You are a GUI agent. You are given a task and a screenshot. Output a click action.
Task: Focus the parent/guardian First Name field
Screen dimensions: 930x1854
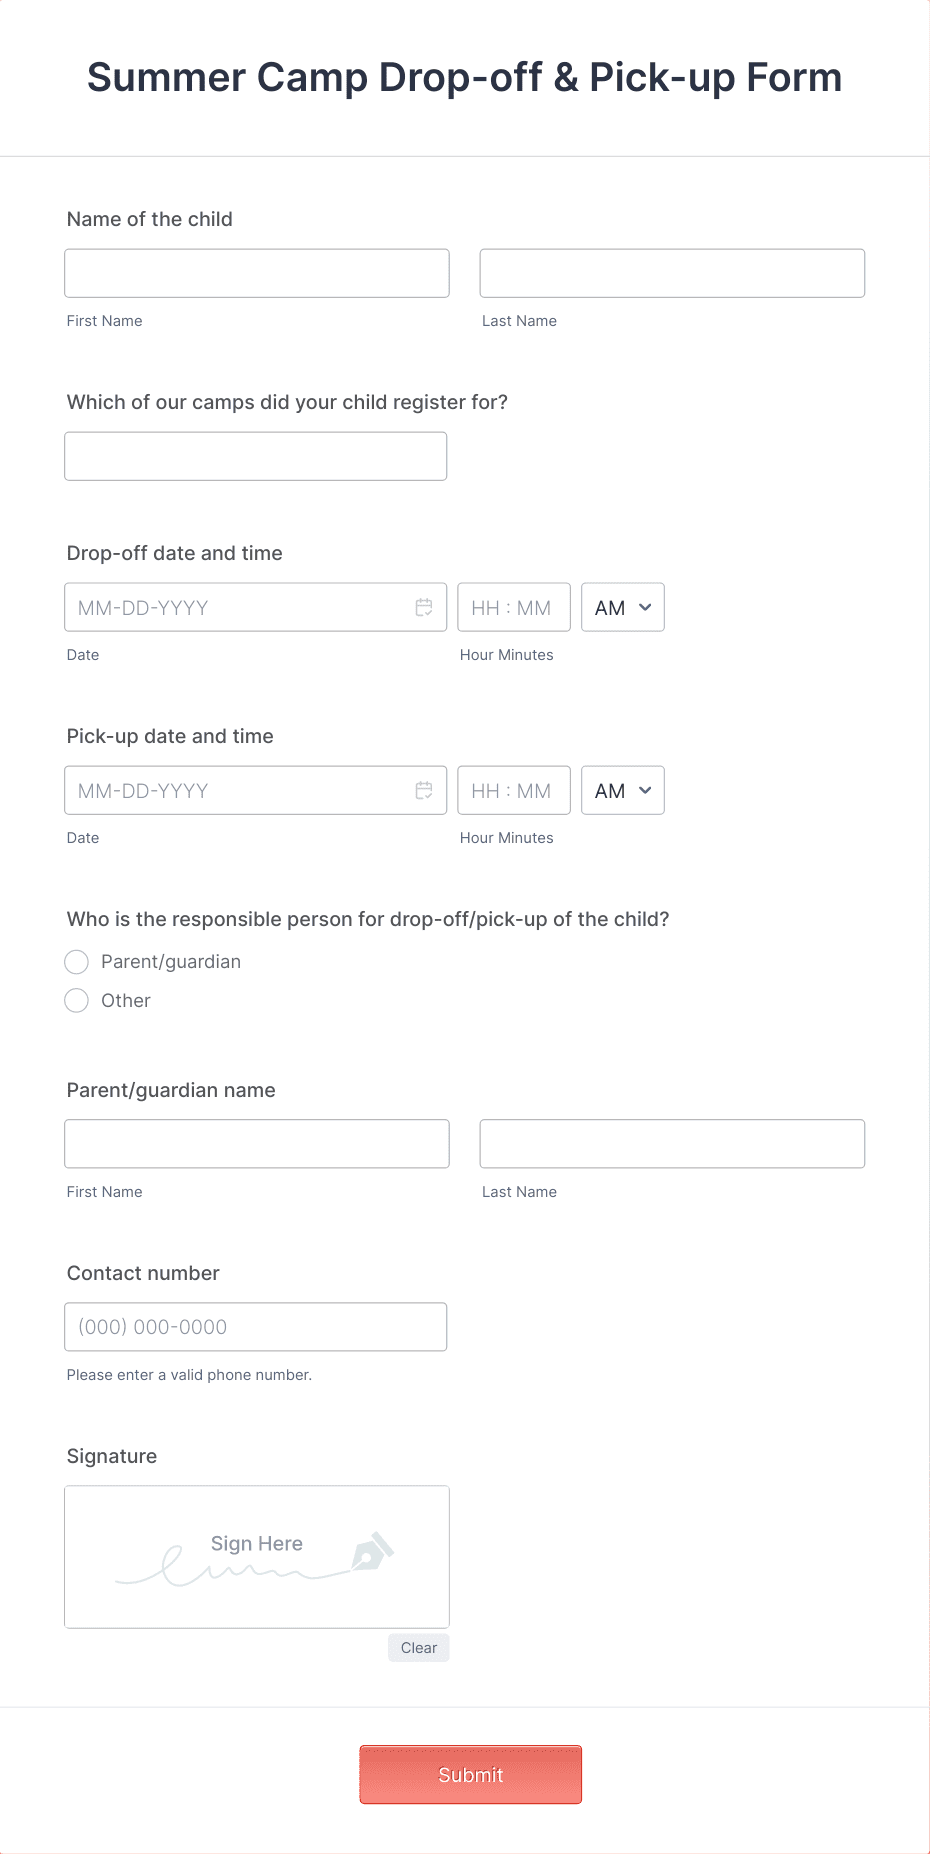[x=257, y=1144]
